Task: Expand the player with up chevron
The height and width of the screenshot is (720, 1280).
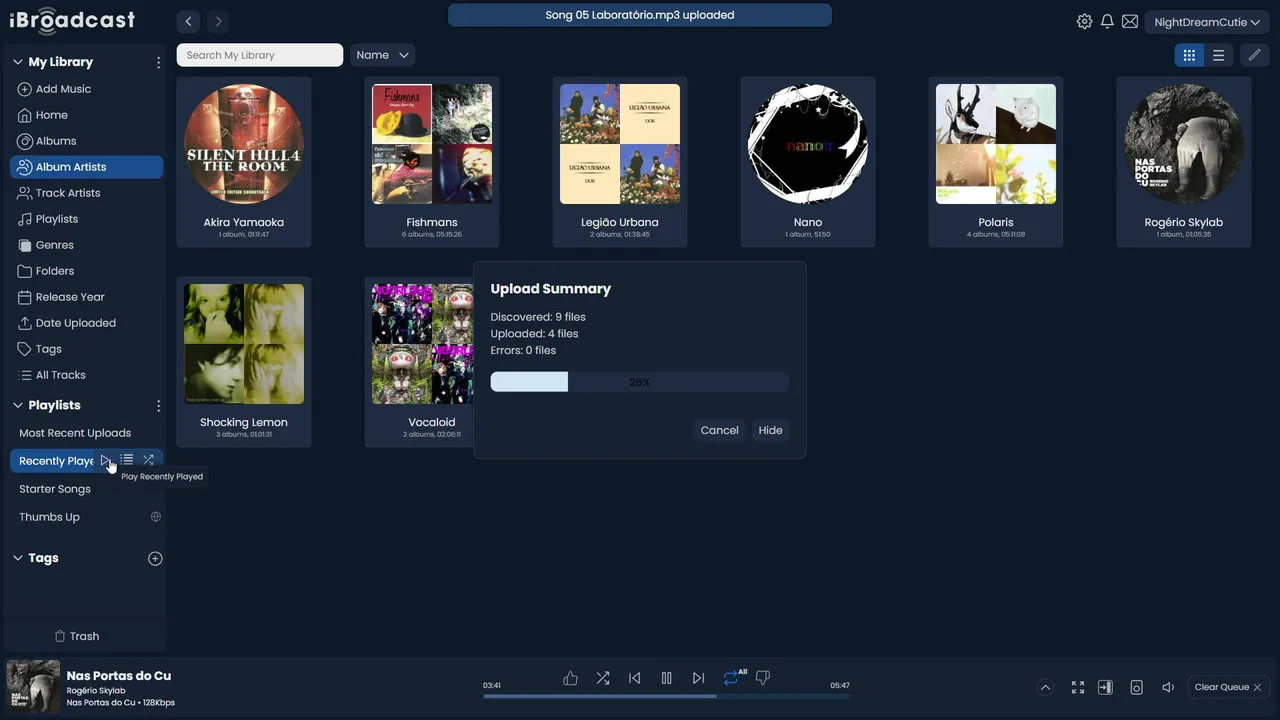Action: pyautogui.click(x=1045, y=687)
